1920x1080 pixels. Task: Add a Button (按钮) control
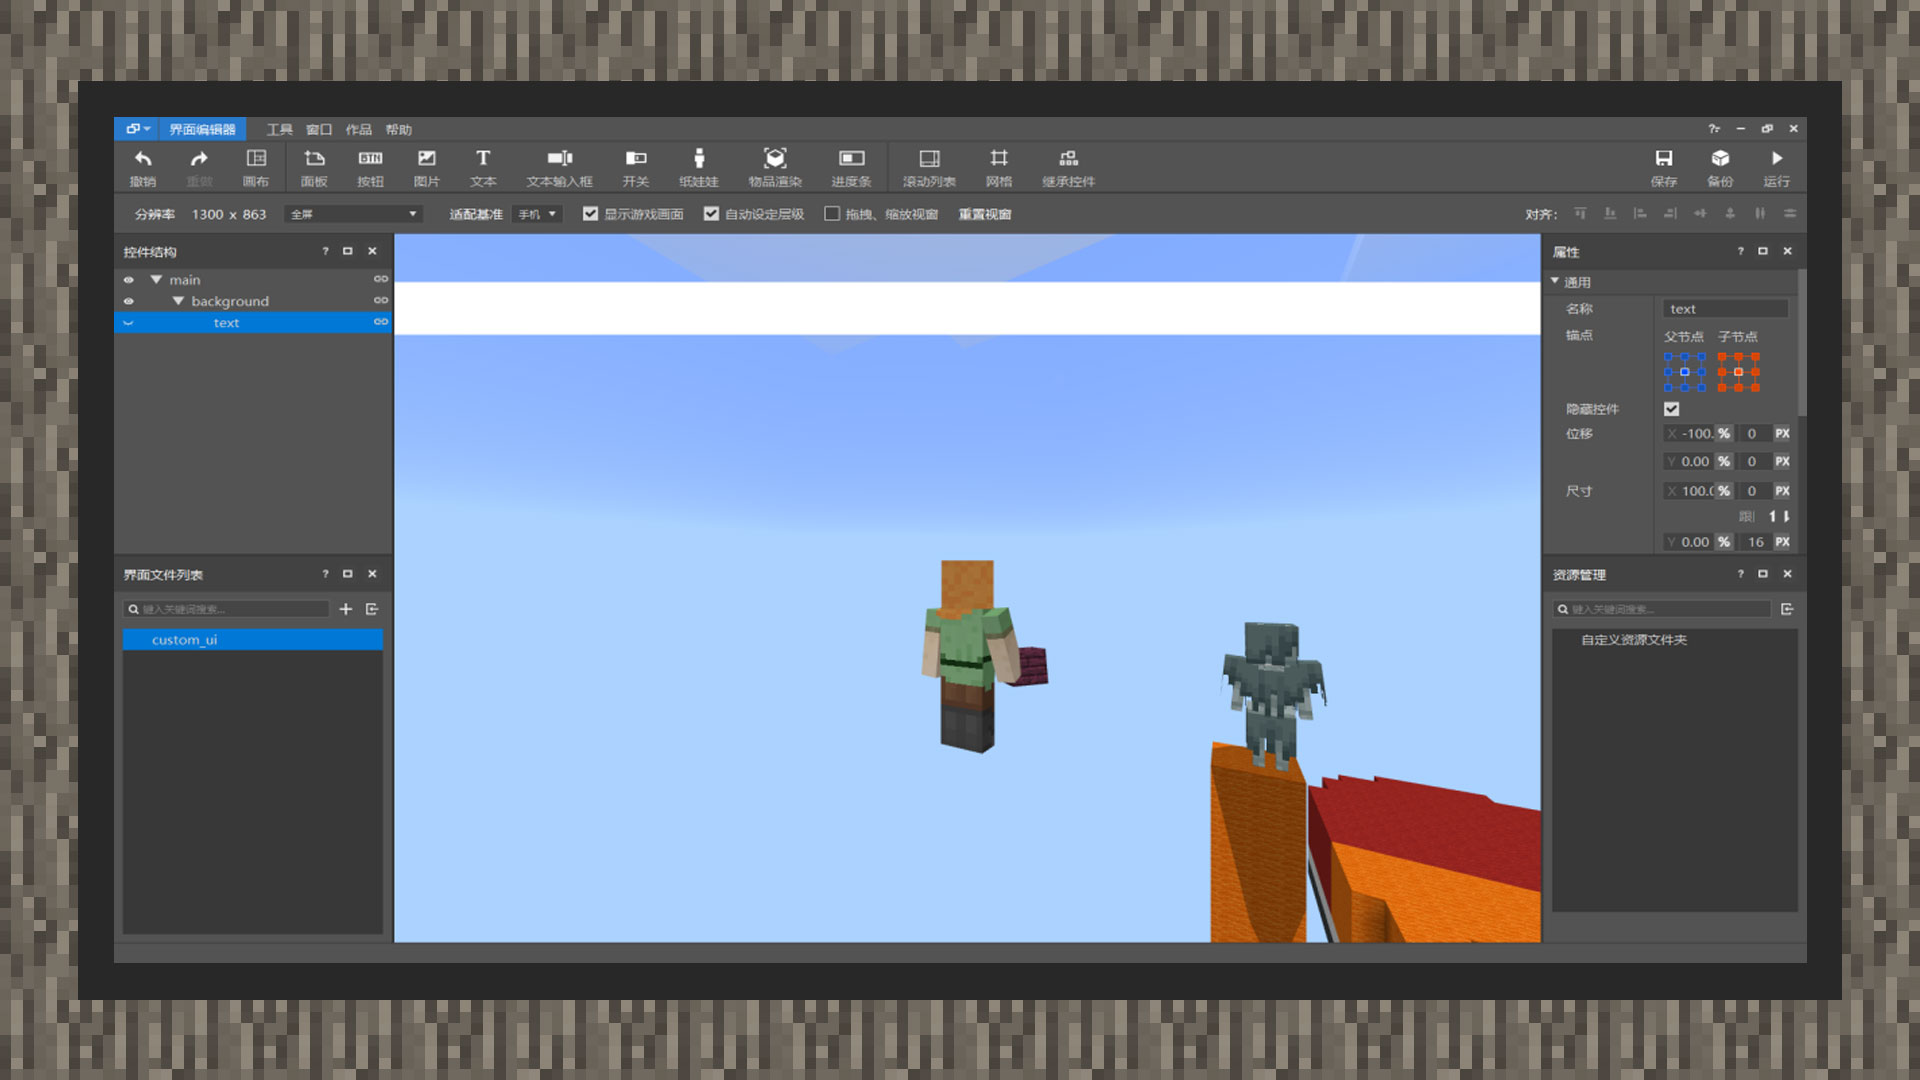[370, 167]
